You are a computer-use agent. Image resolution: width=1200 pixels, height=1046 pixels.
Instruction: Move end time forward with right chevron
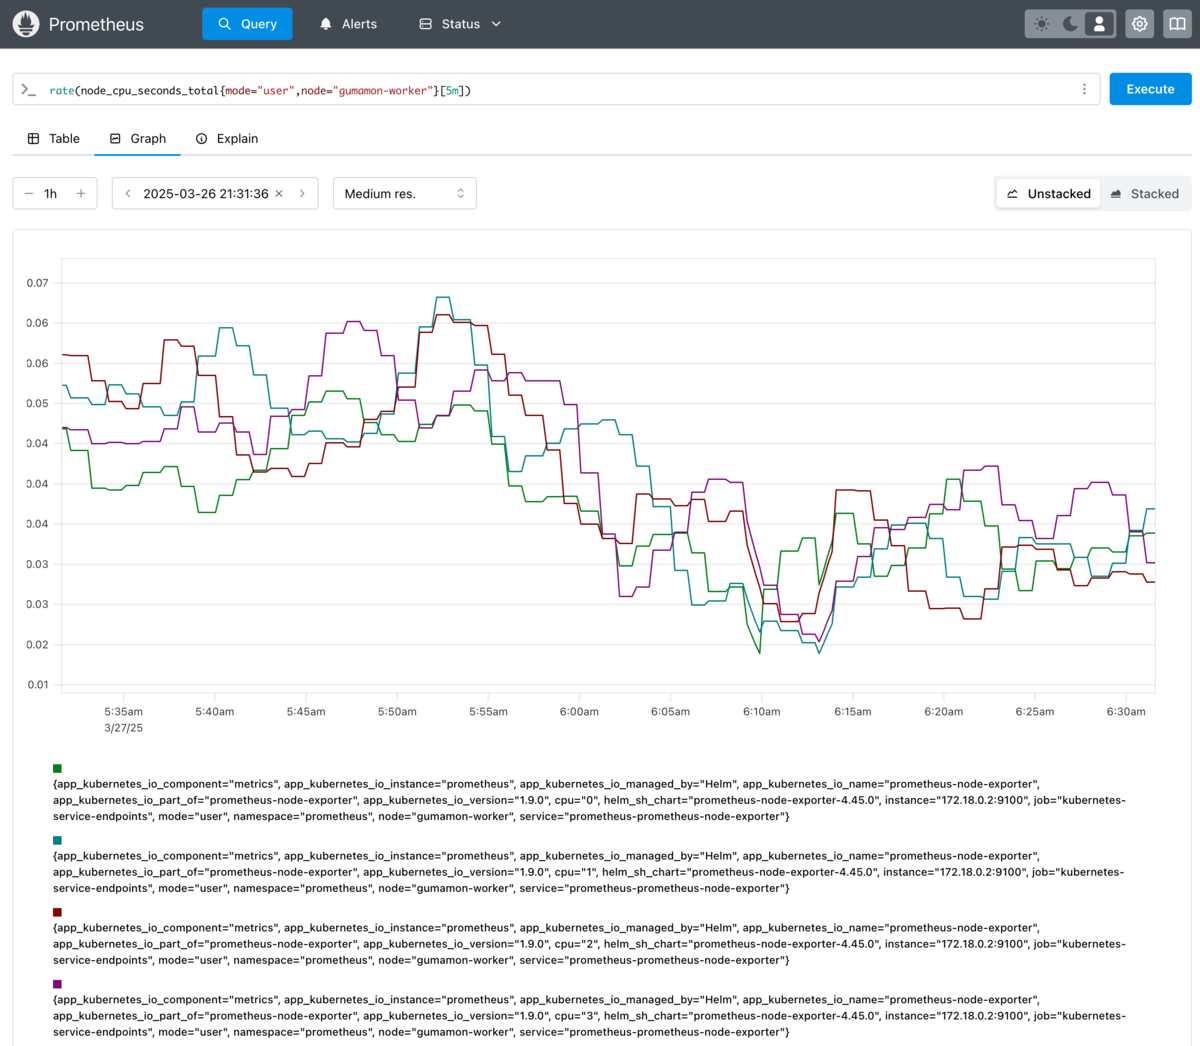tap(302, 194)
